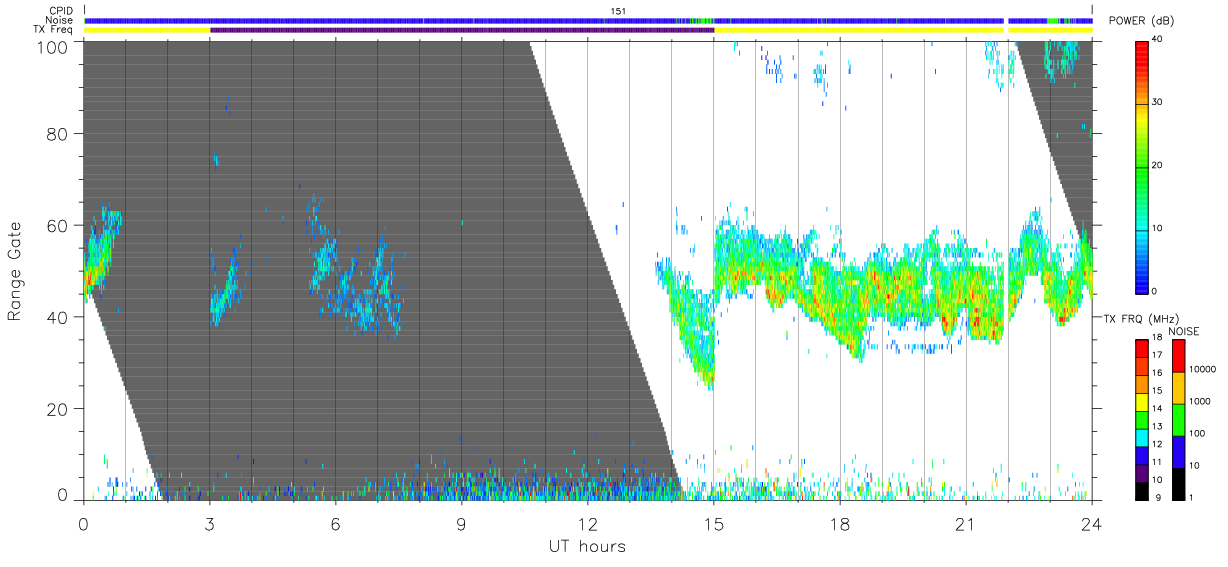Image resolution: width=1228 pixels, height=567 pixels.
Task: Click the yellow 14 MHz TX FRQ swatch
Action: pyautogui.click(x=1141, y=403)
